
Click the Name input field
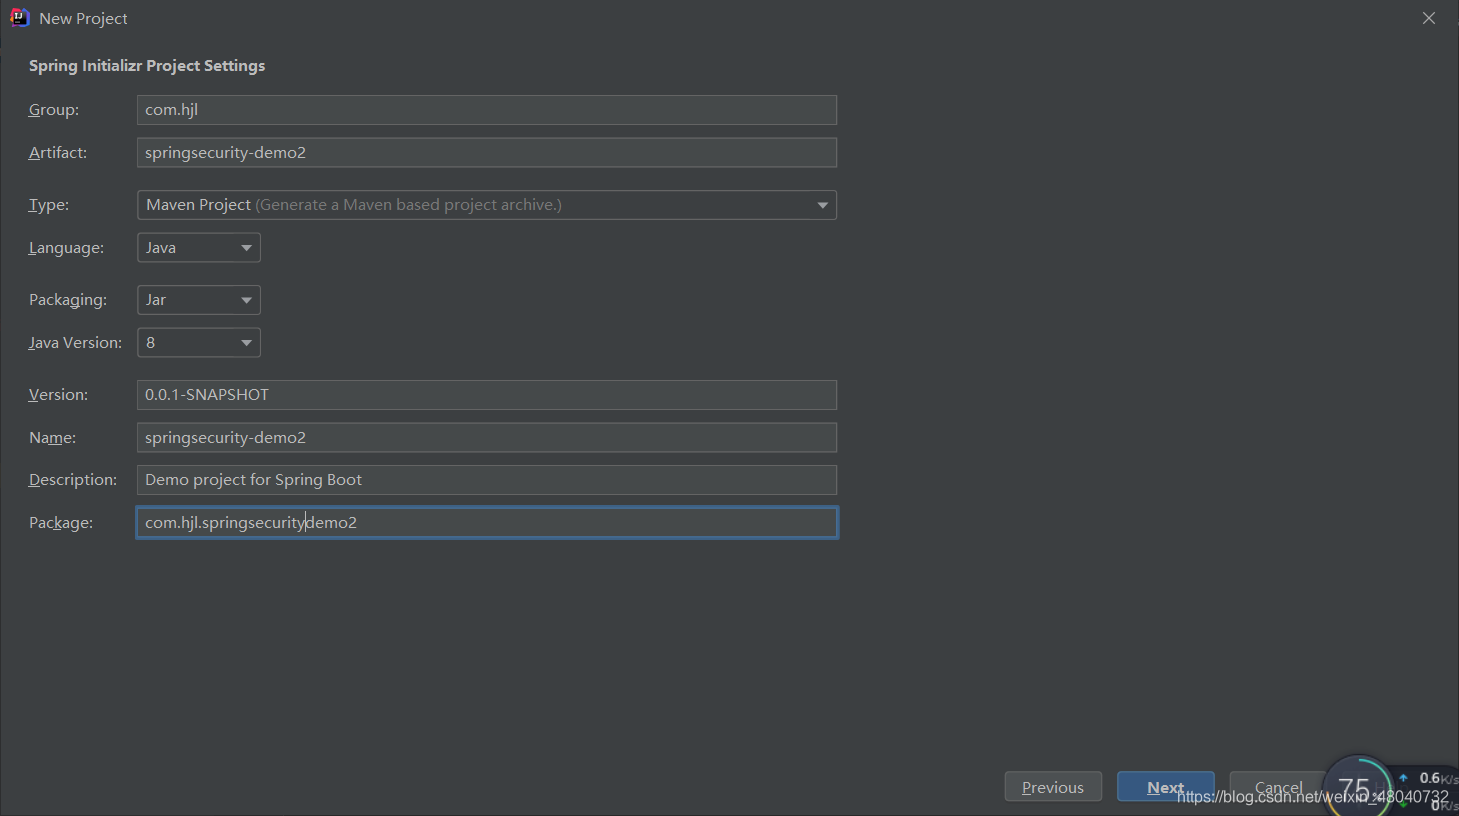486,438
